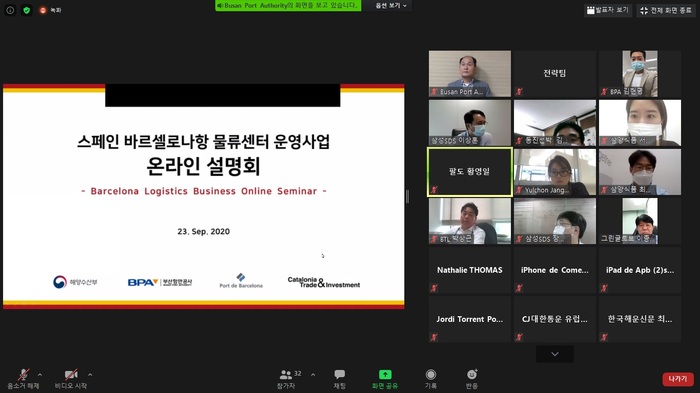Show next page of participant thumbnails
This screenshot has width=700, height=393.
555,354
